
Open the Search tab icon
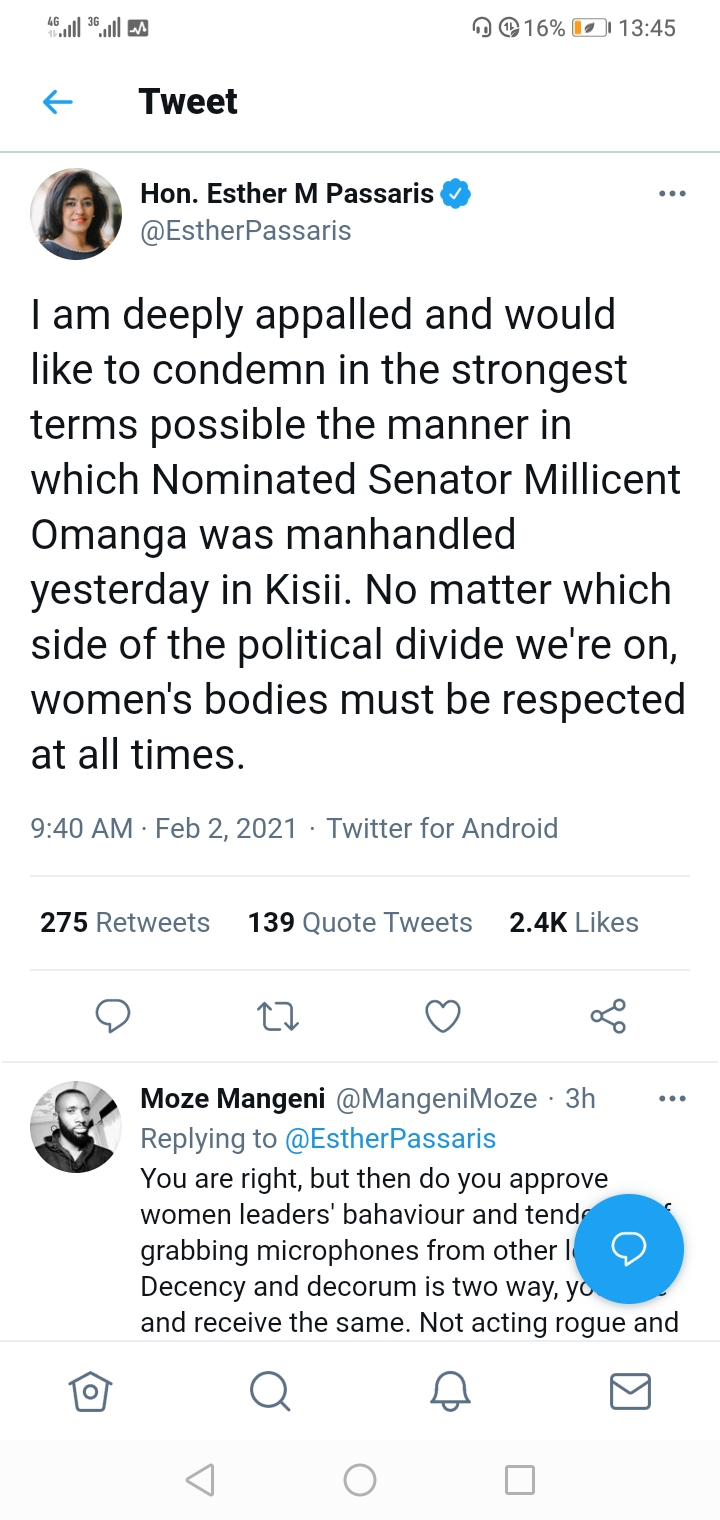(270, 1390)
